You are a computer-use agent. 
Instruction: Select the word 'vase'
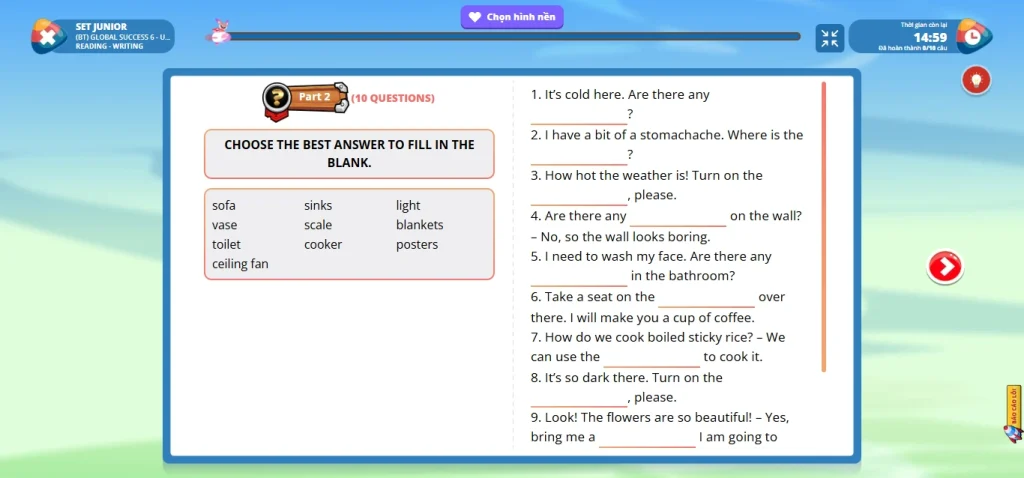225,225
